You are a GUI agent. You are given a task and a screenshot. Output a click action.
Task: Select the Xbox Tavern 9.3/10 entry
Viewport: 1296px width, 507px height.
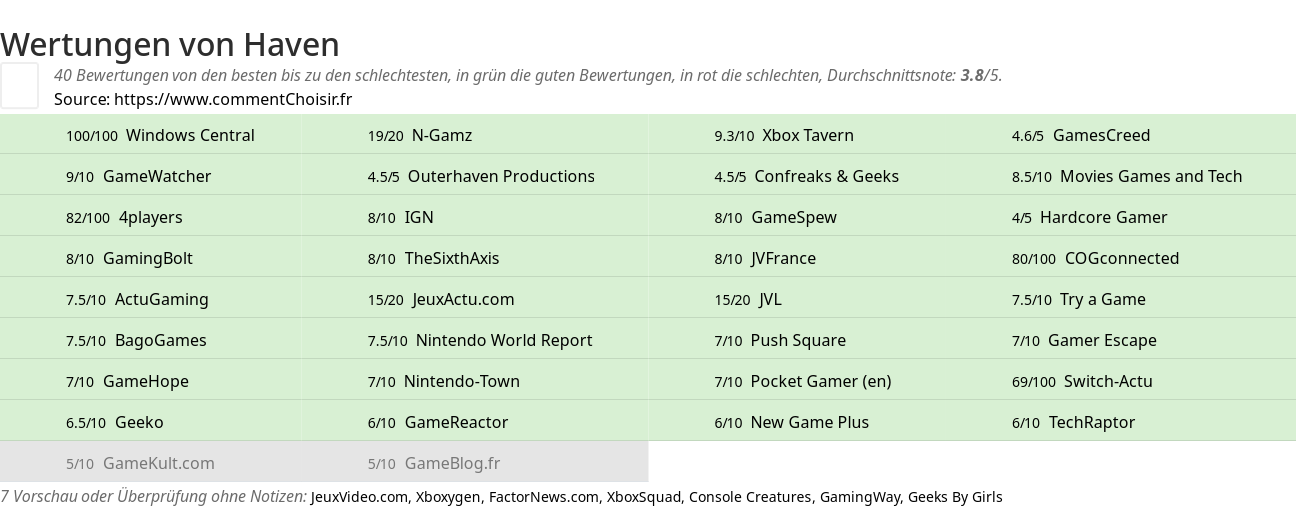[784, 135]
